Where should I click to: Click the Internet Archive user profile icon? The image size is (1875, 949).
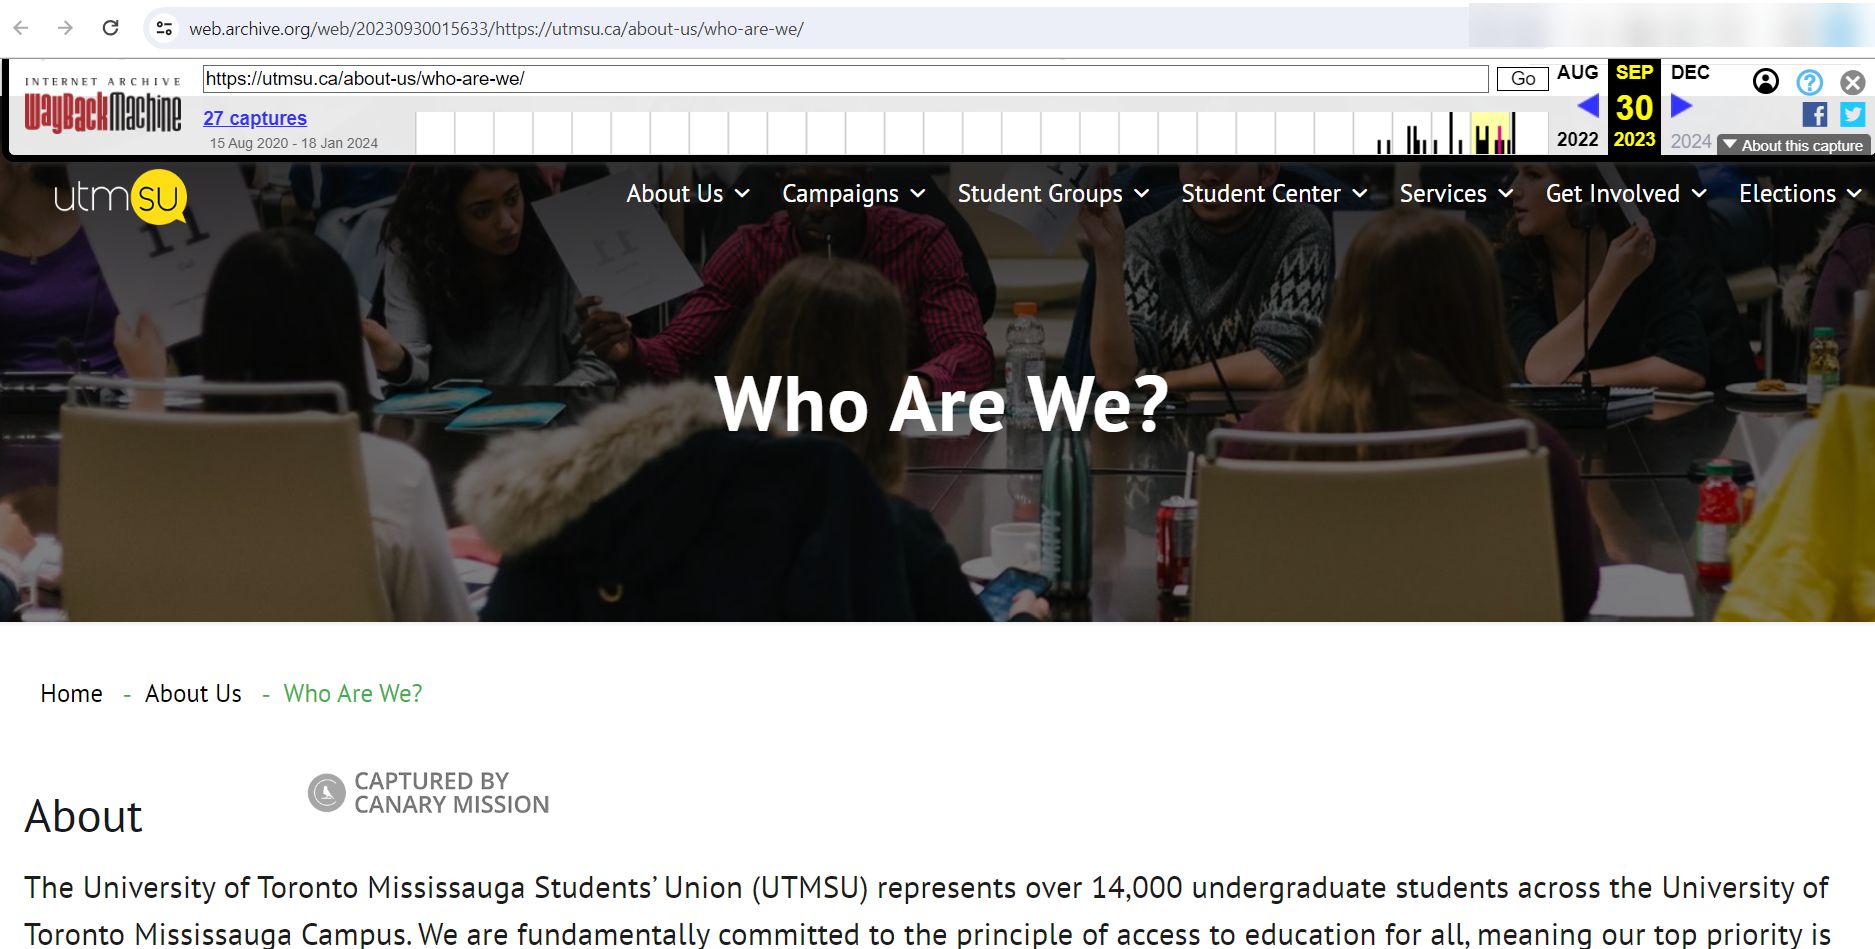pyautogui.click(x=1766, y=81)
